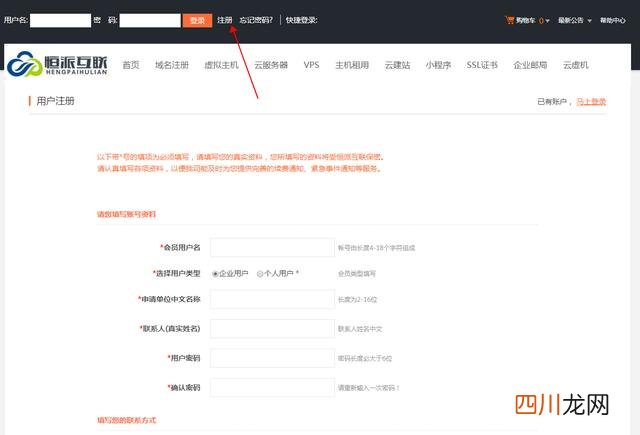Image resolution: width=640 pixels, height=435 pixels.
Task: Click the 填写您的联系方式 section heading
Action: coord(127,420)
